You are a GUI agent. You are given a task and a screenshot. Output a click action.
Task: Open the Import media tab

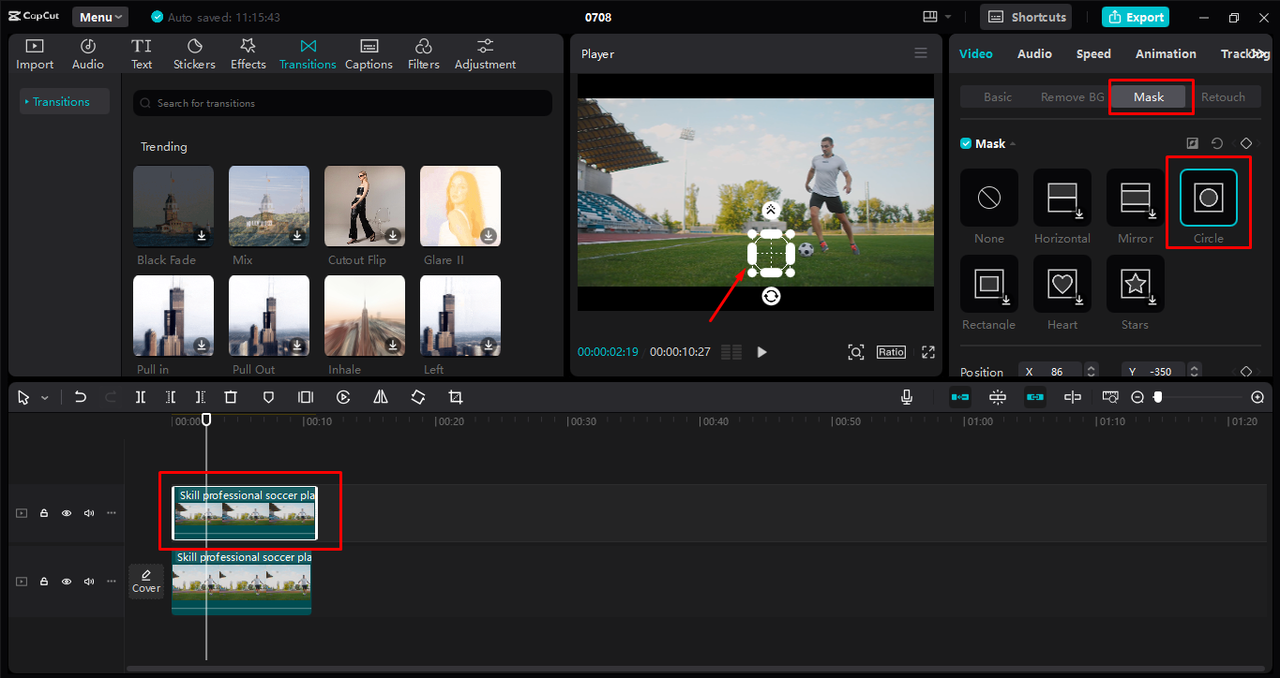35,54
